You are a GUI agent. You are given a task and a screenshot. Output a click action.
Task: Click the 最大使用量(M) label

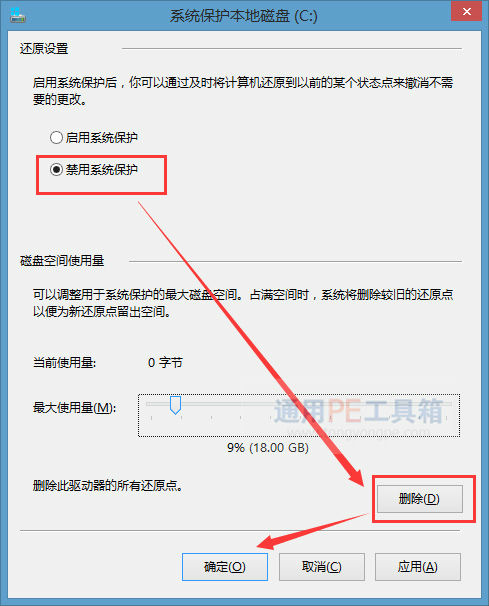click(x=74, y=407)
